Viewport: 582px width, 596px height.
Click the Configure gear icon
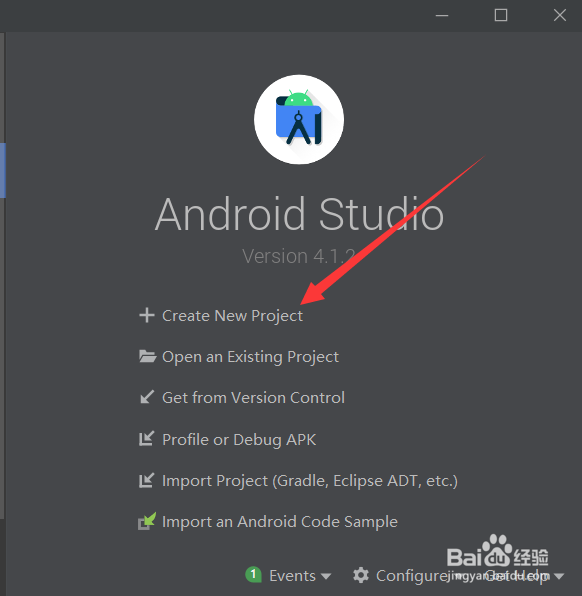coord(361,575)
